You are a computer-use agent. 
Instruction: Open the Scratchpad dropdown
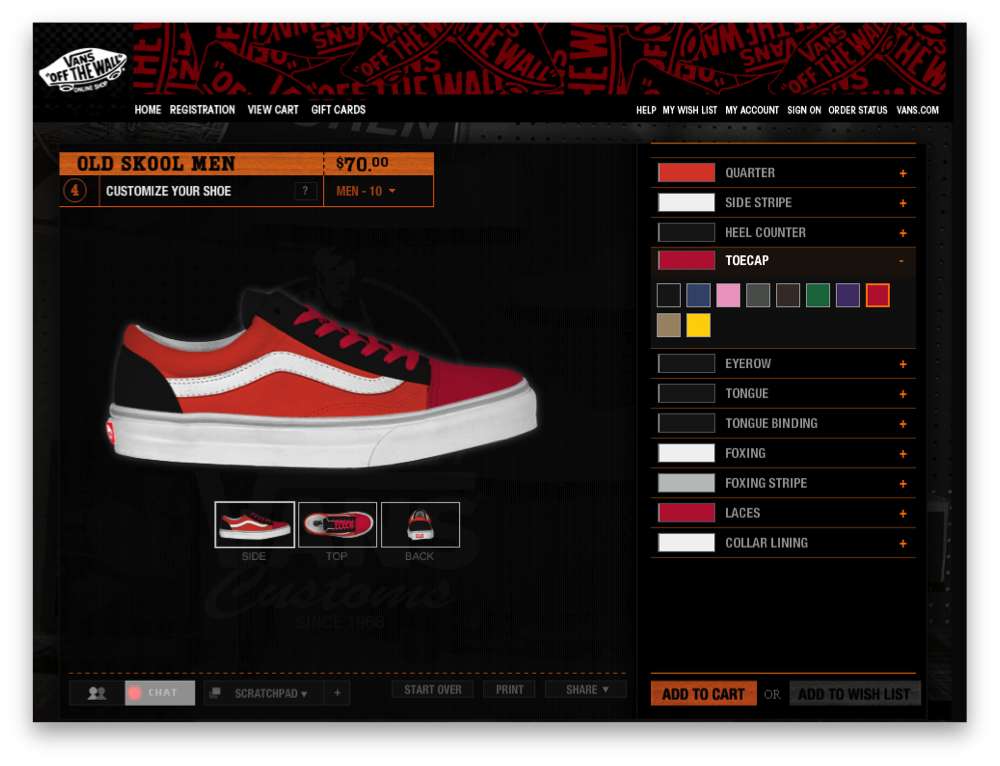pyautogui.click(x=264, y=693)
